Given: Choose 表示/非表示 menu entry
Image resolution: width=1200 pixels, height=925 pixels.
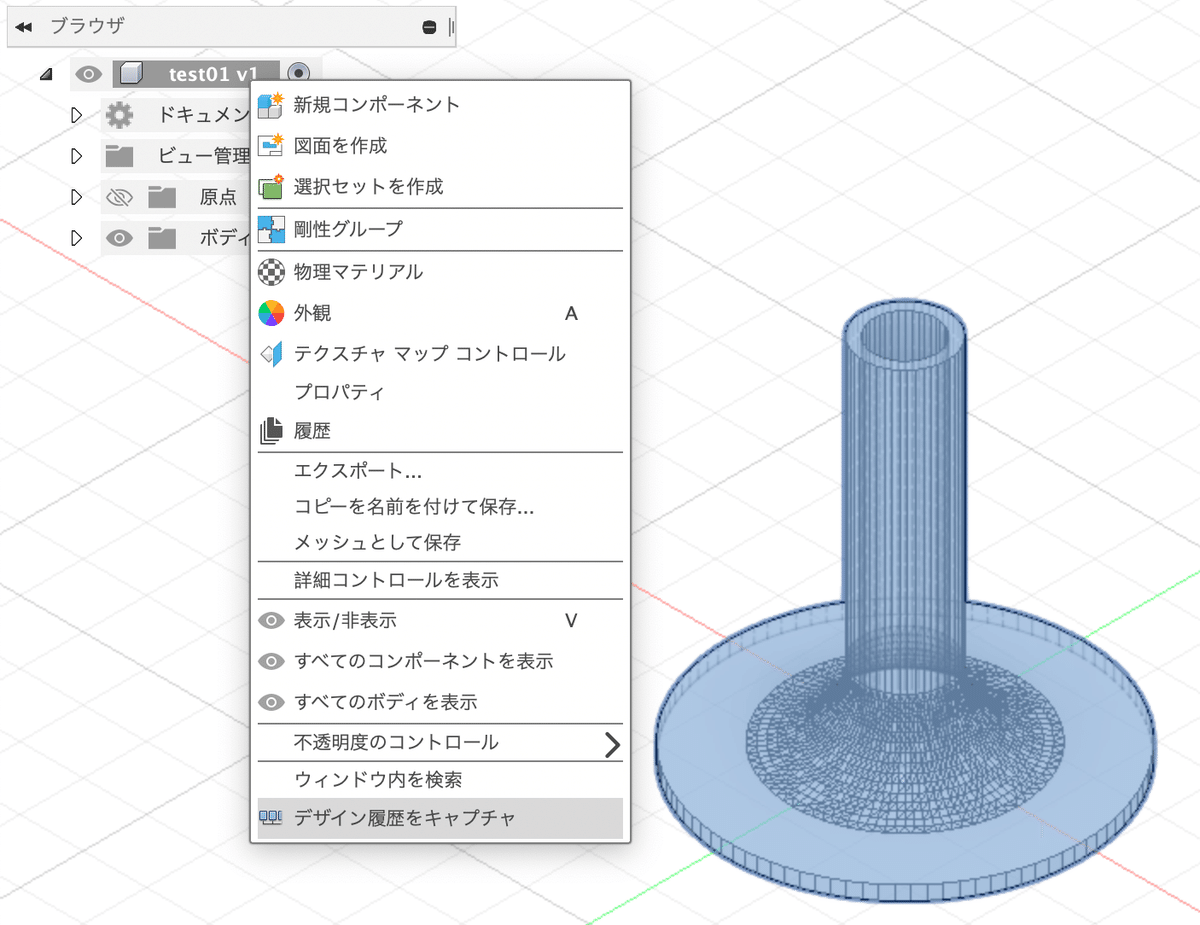Looking at the screenshot, I should click(x=440, y=621).
